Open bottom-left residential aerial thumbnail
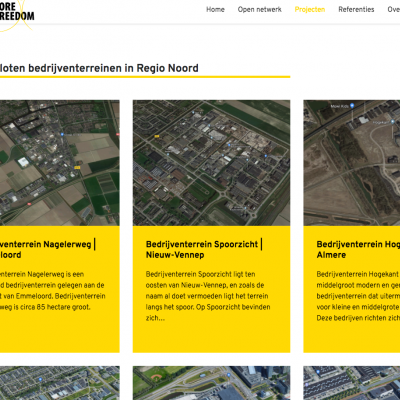 [x=60, y=383]
